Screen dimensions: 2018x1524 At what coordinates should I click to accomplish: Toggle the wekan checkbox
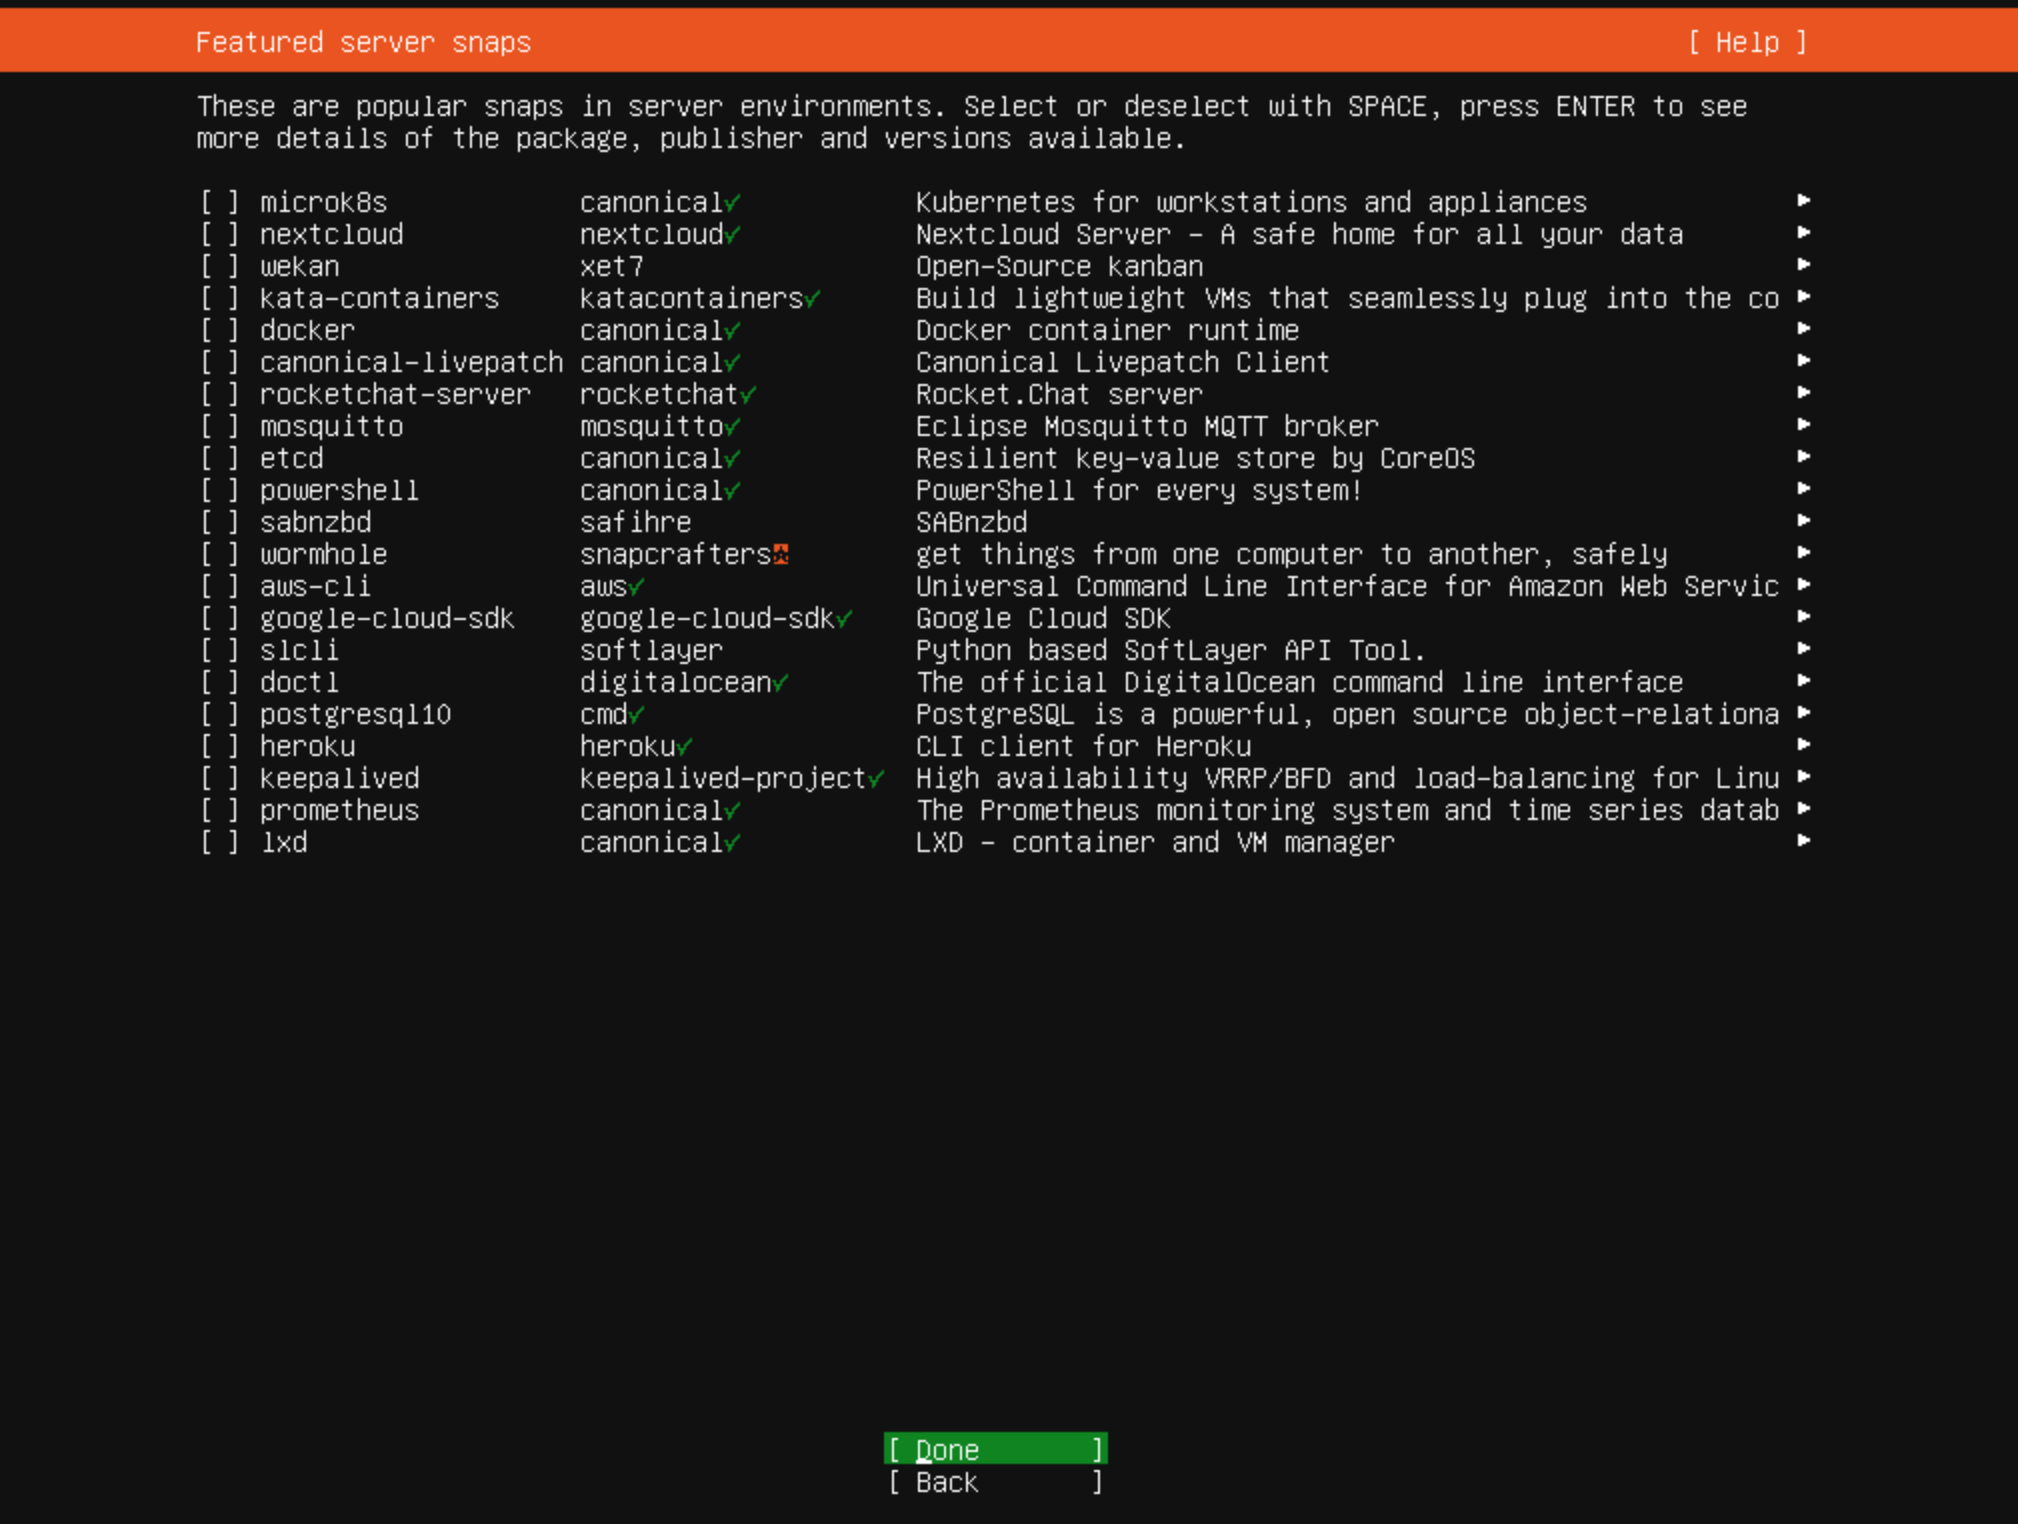220,267
